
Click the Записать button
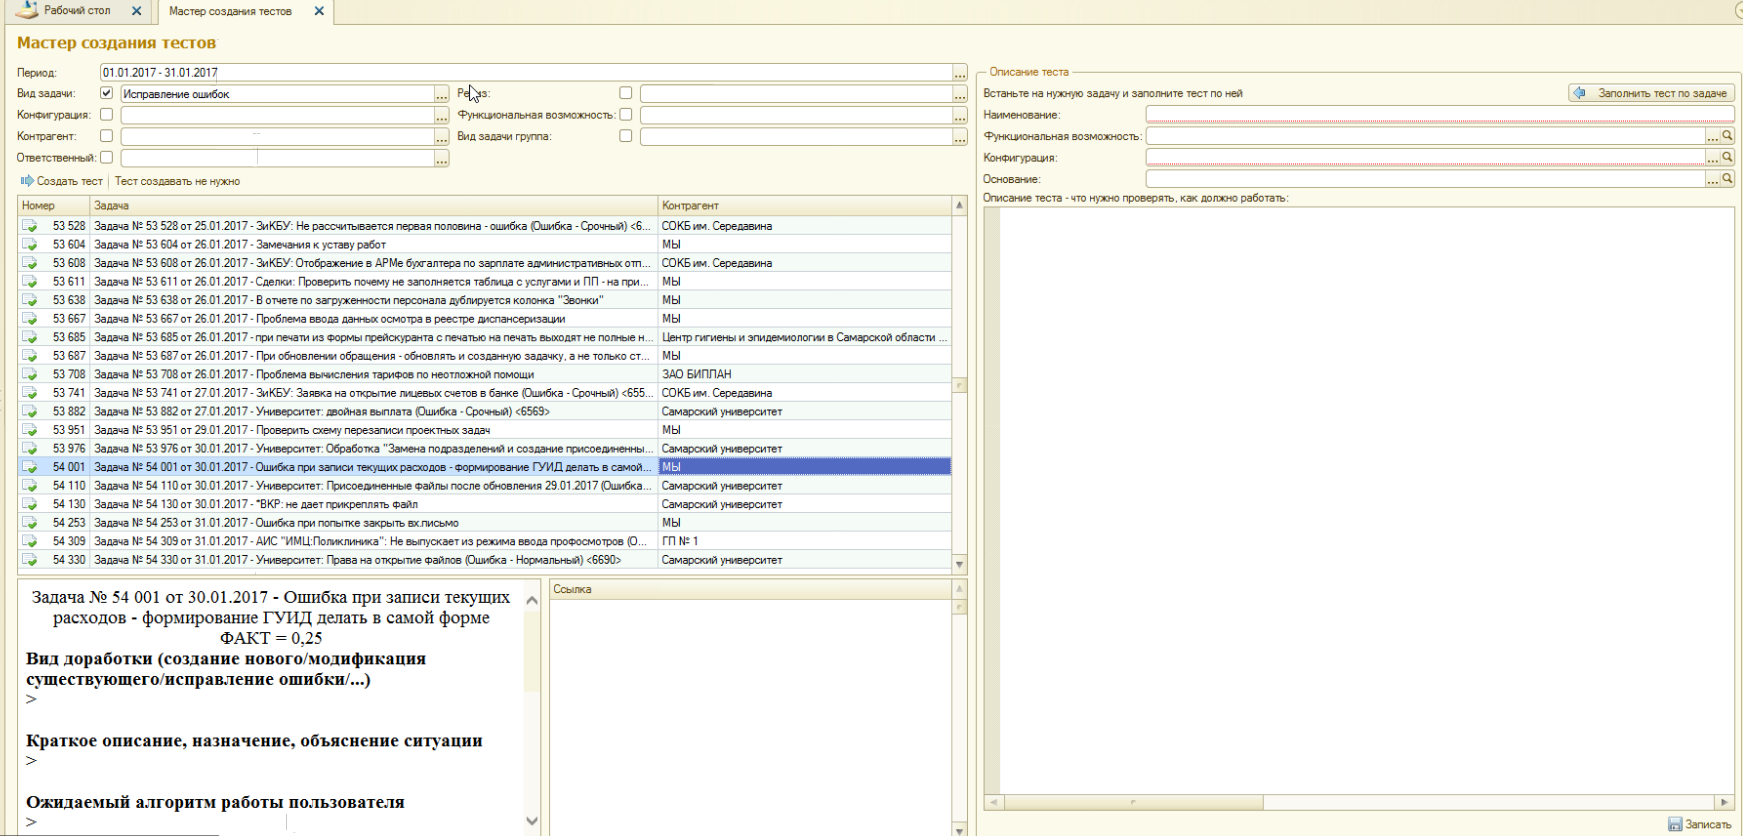point(1699,824)
